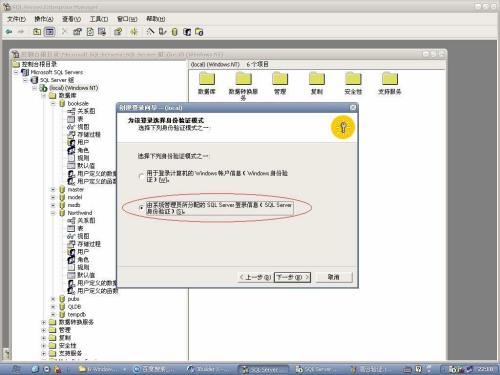Expand the pubs database node
Viewport: 500px width, 375px height.
point(53,299)
